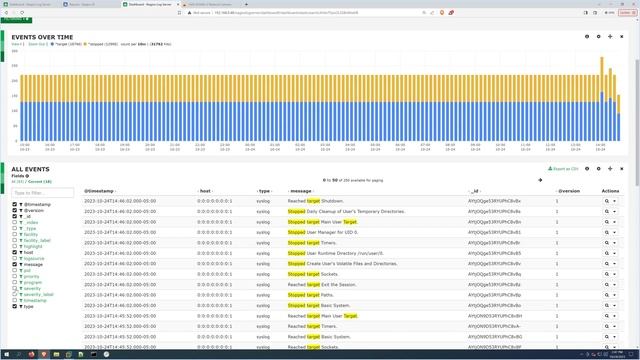Inspect the 'Stopped User Manager for UID 0' event
This screenshot has width=640, height=360.
(607, 233)
